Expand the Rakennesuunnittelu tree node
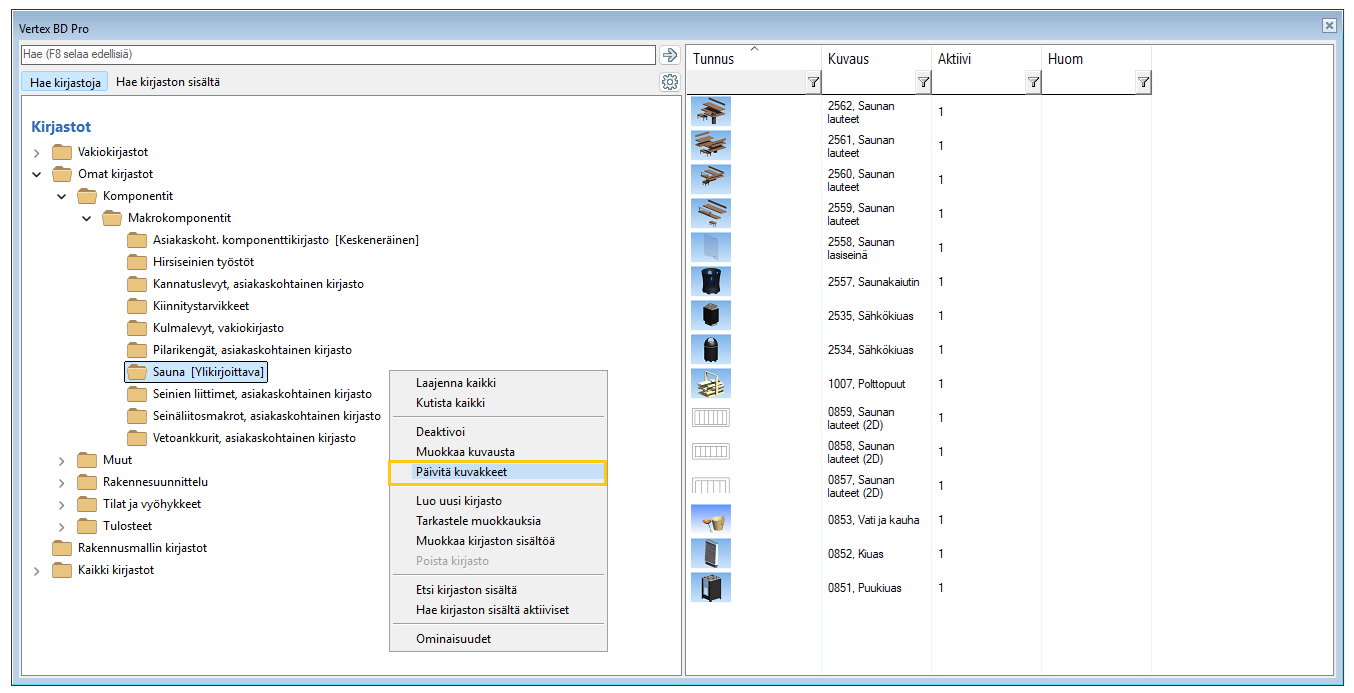Image resolution: width=1354 pixels, height=693 pixels. click(x=62, y=483)
